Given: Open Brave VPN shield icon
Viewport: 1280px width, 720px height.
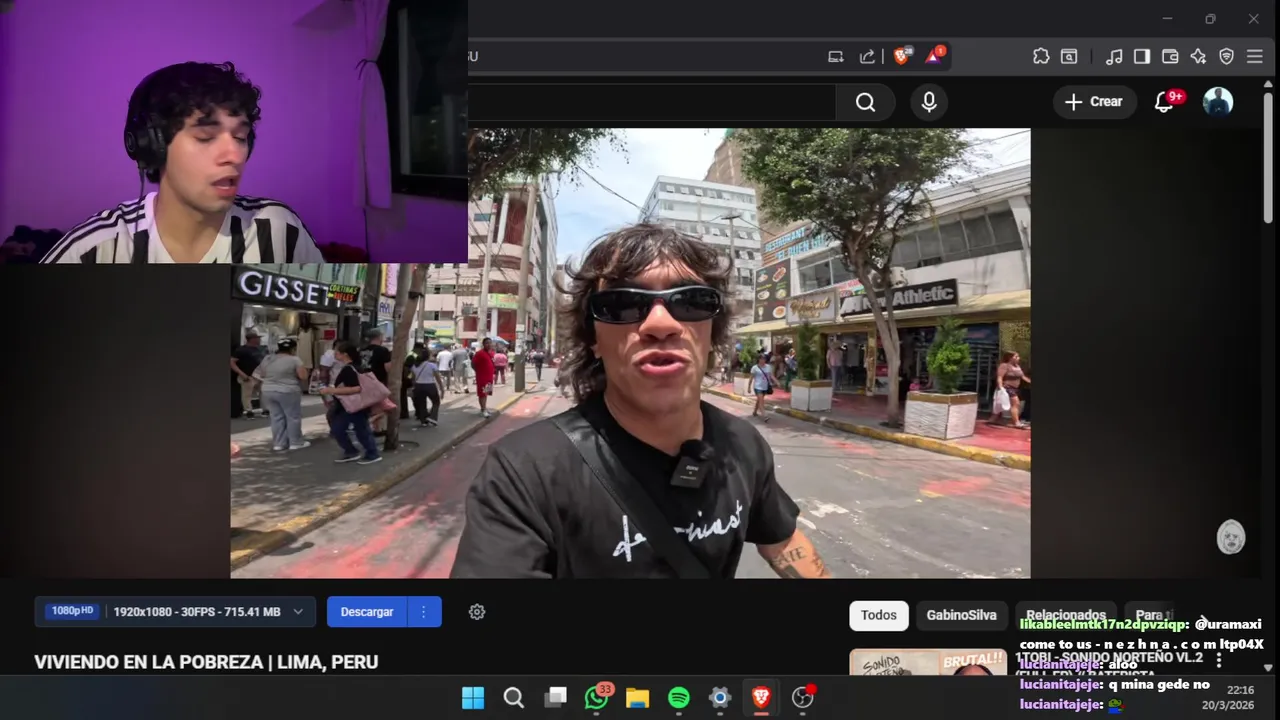Looking at the screenshot, I should pyautogui.click(x=1227, y=57).
